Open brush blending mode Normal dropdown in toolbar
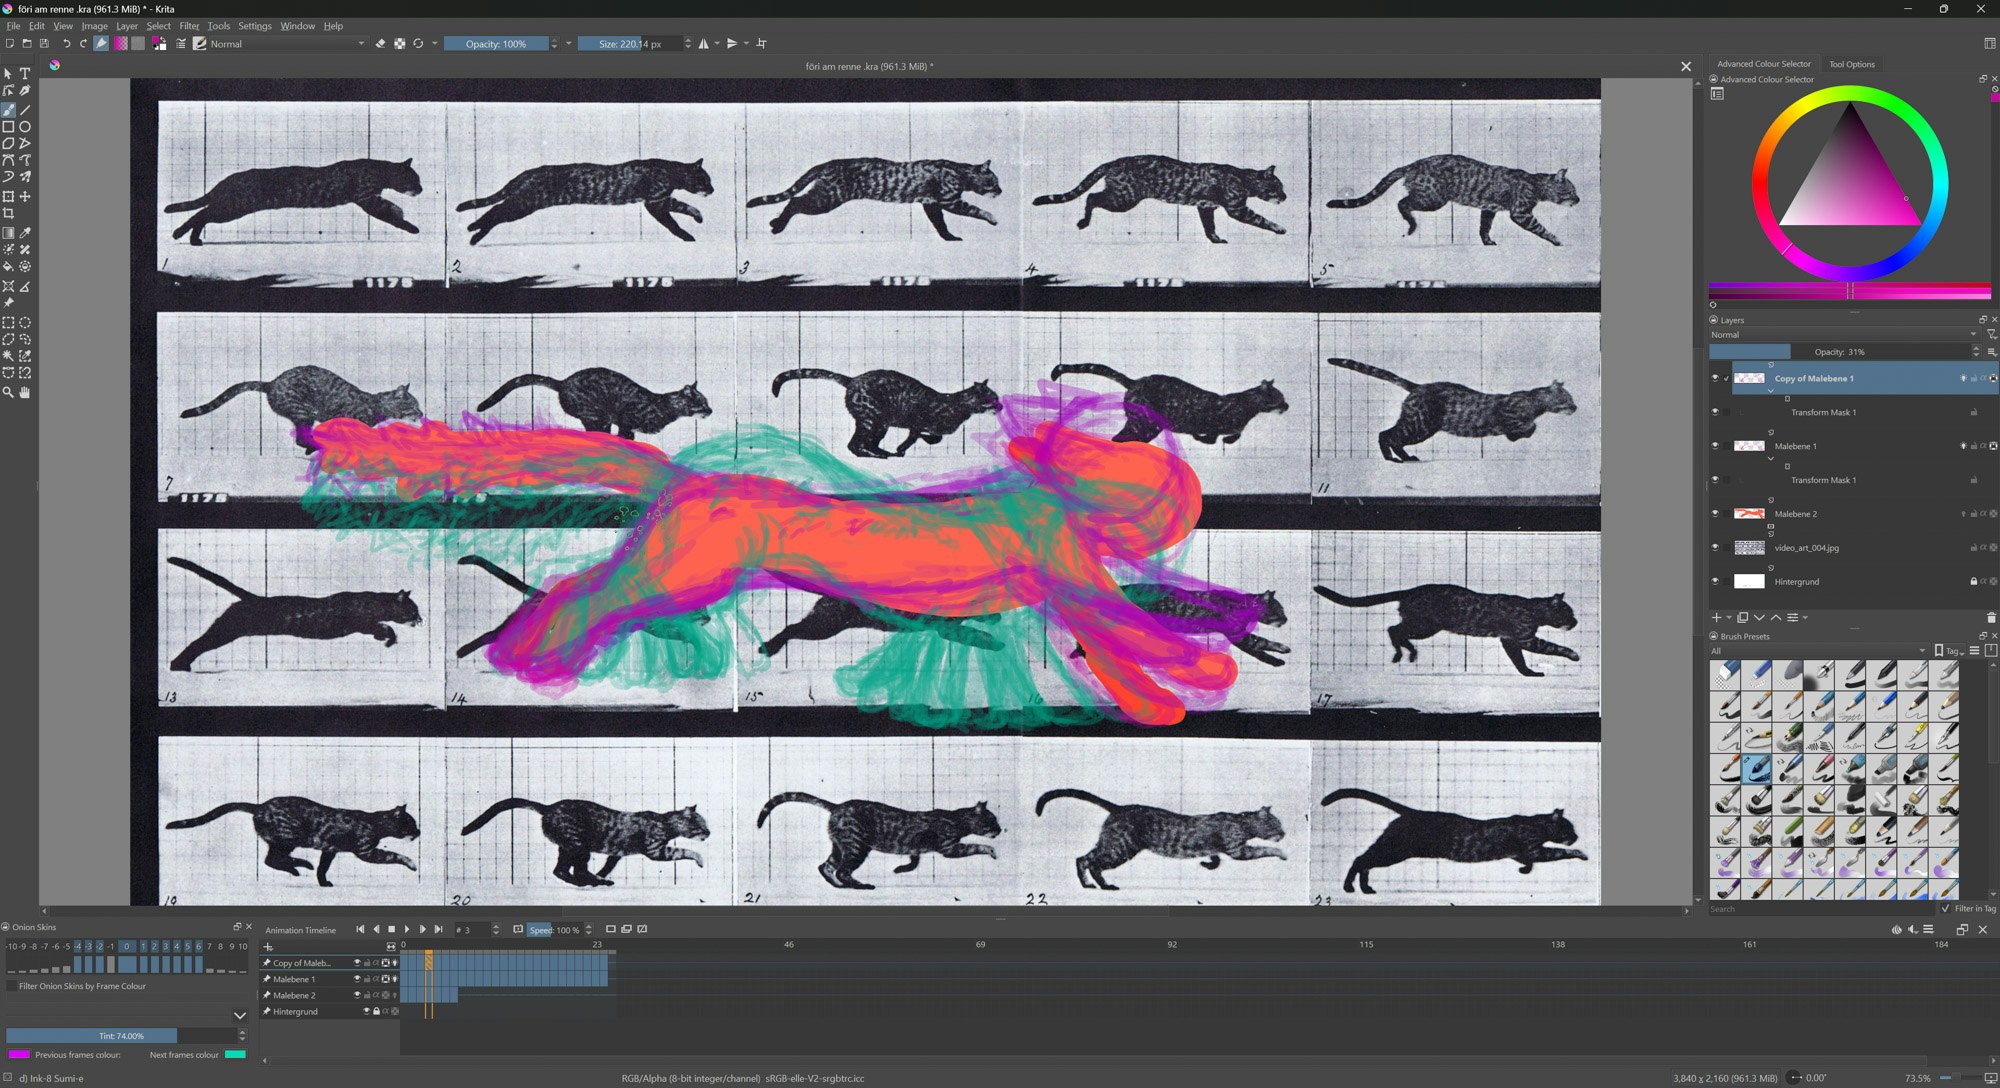 (x=286, y=44)
